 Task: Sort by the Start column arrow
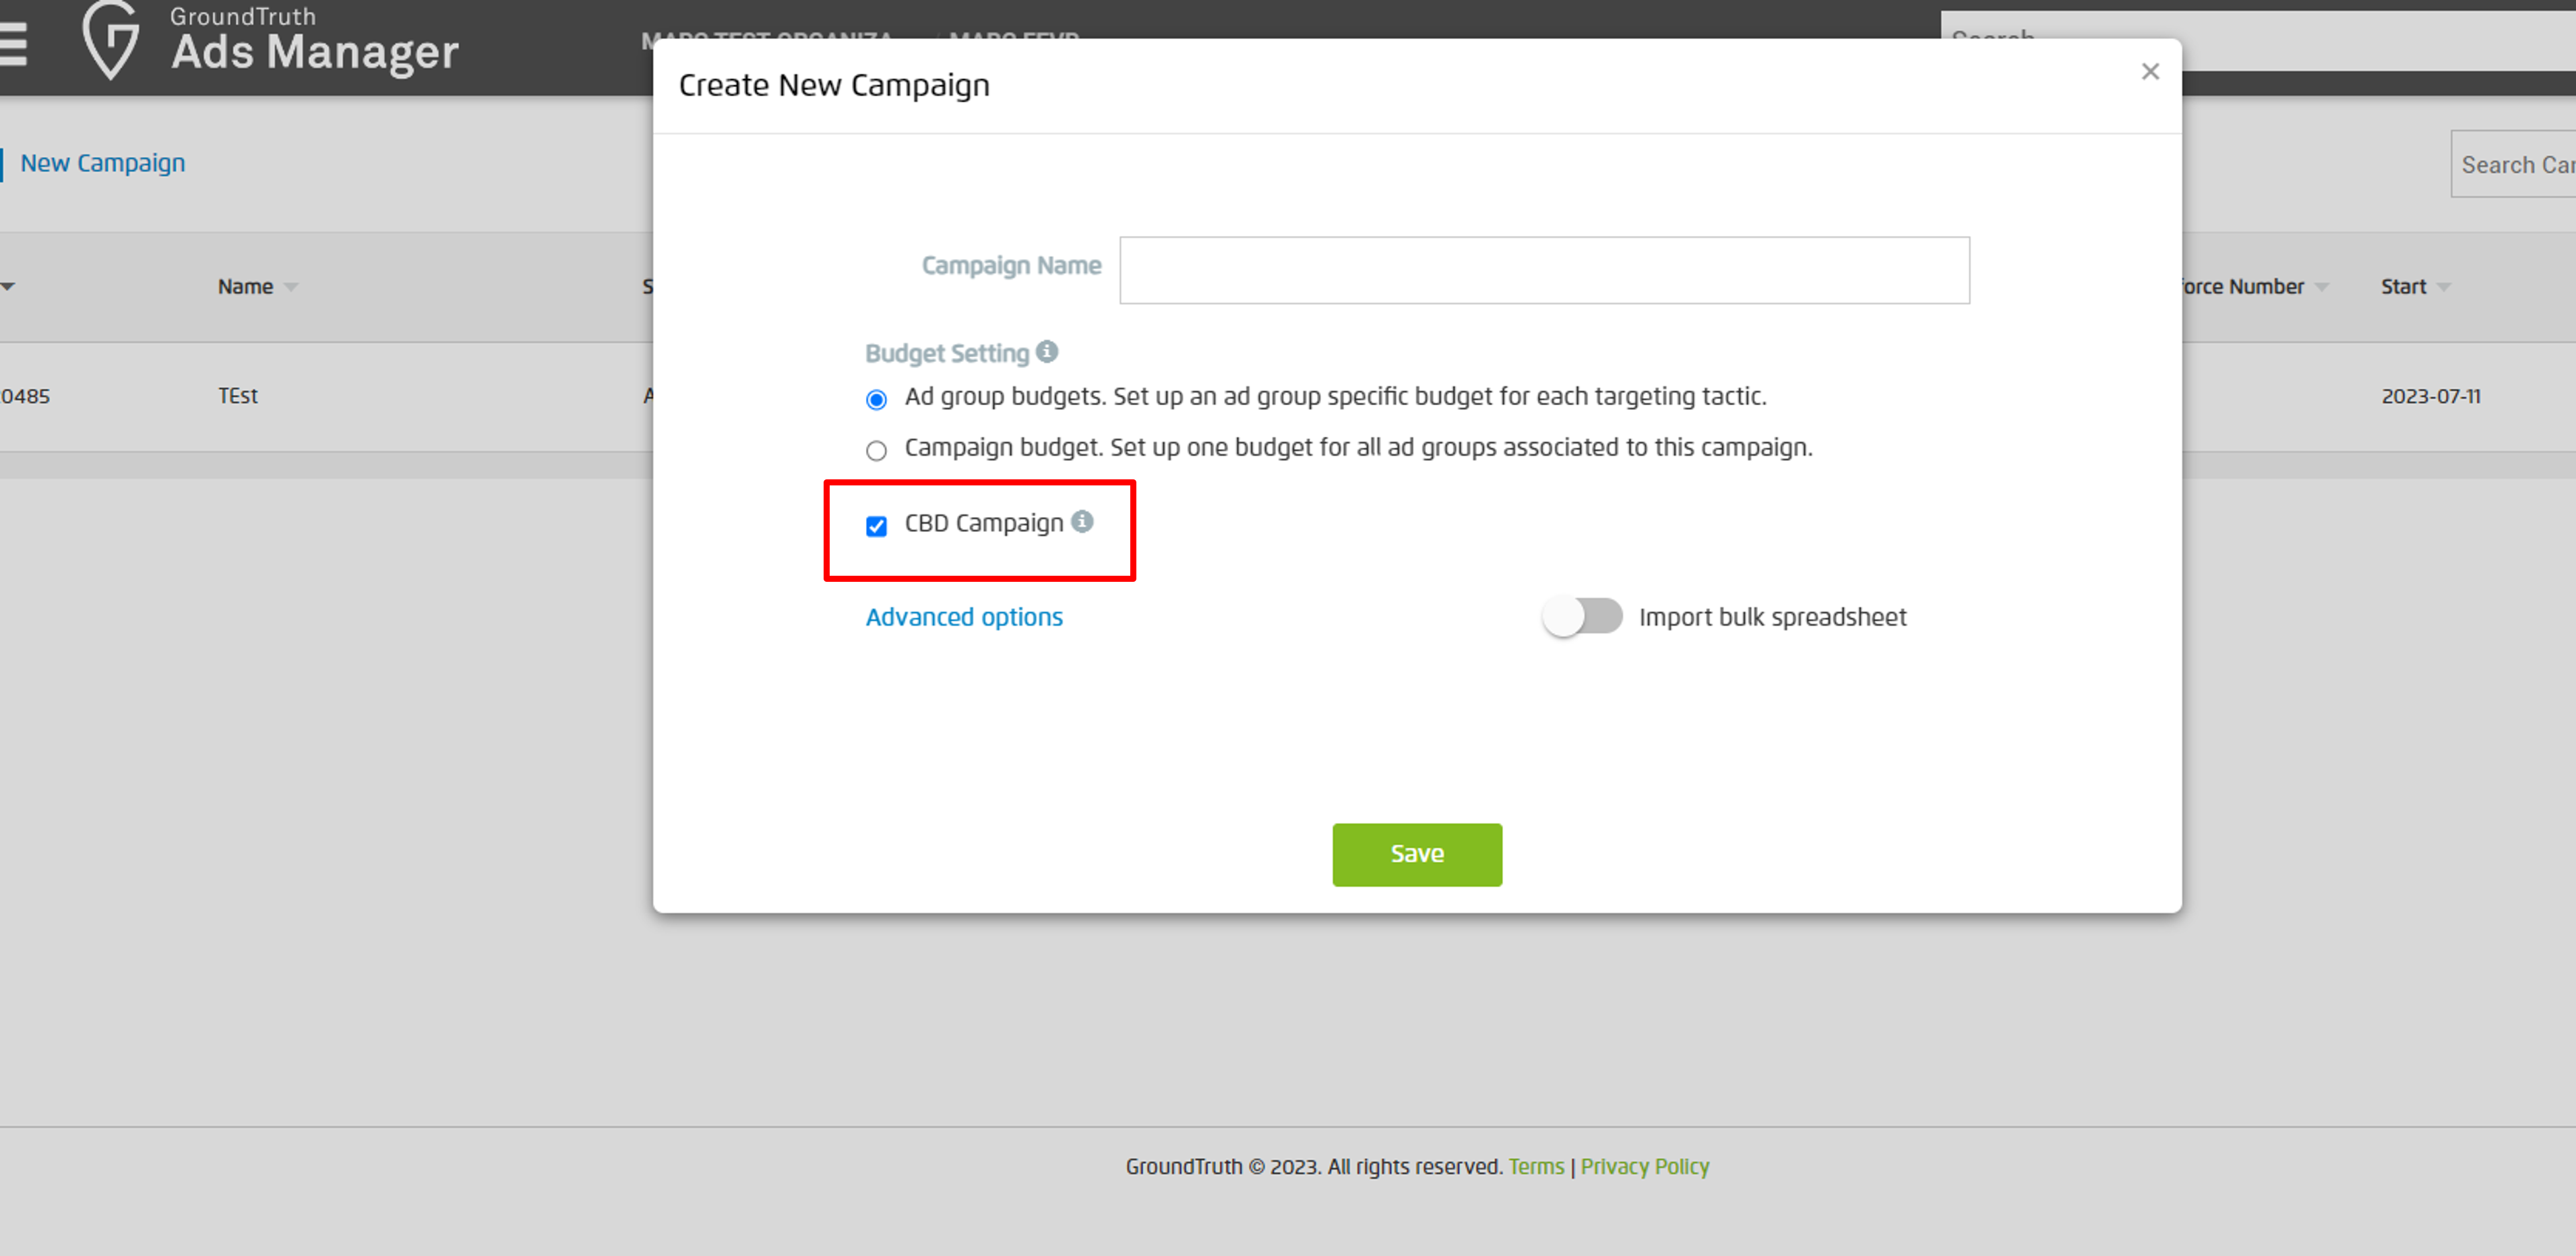click(x=2444, y=287)
